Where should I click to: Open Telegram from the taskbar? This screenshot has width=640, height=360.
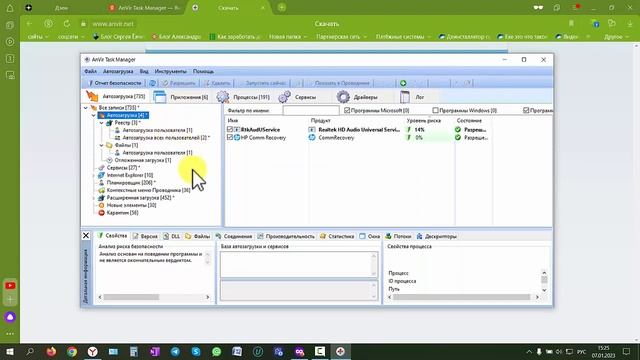click(x=175, y=351)
